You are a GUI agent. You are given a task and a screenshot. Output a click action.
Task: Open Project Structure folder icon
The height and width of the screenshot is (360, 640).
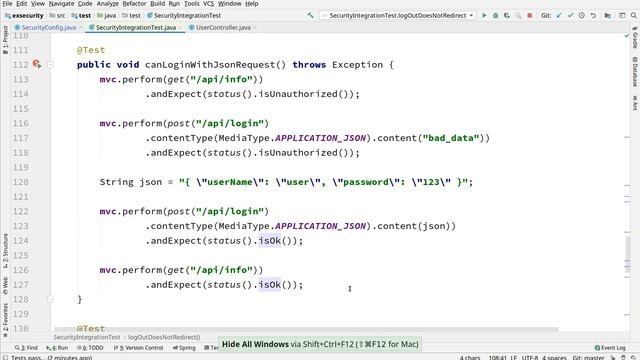(x=608, y=16)
